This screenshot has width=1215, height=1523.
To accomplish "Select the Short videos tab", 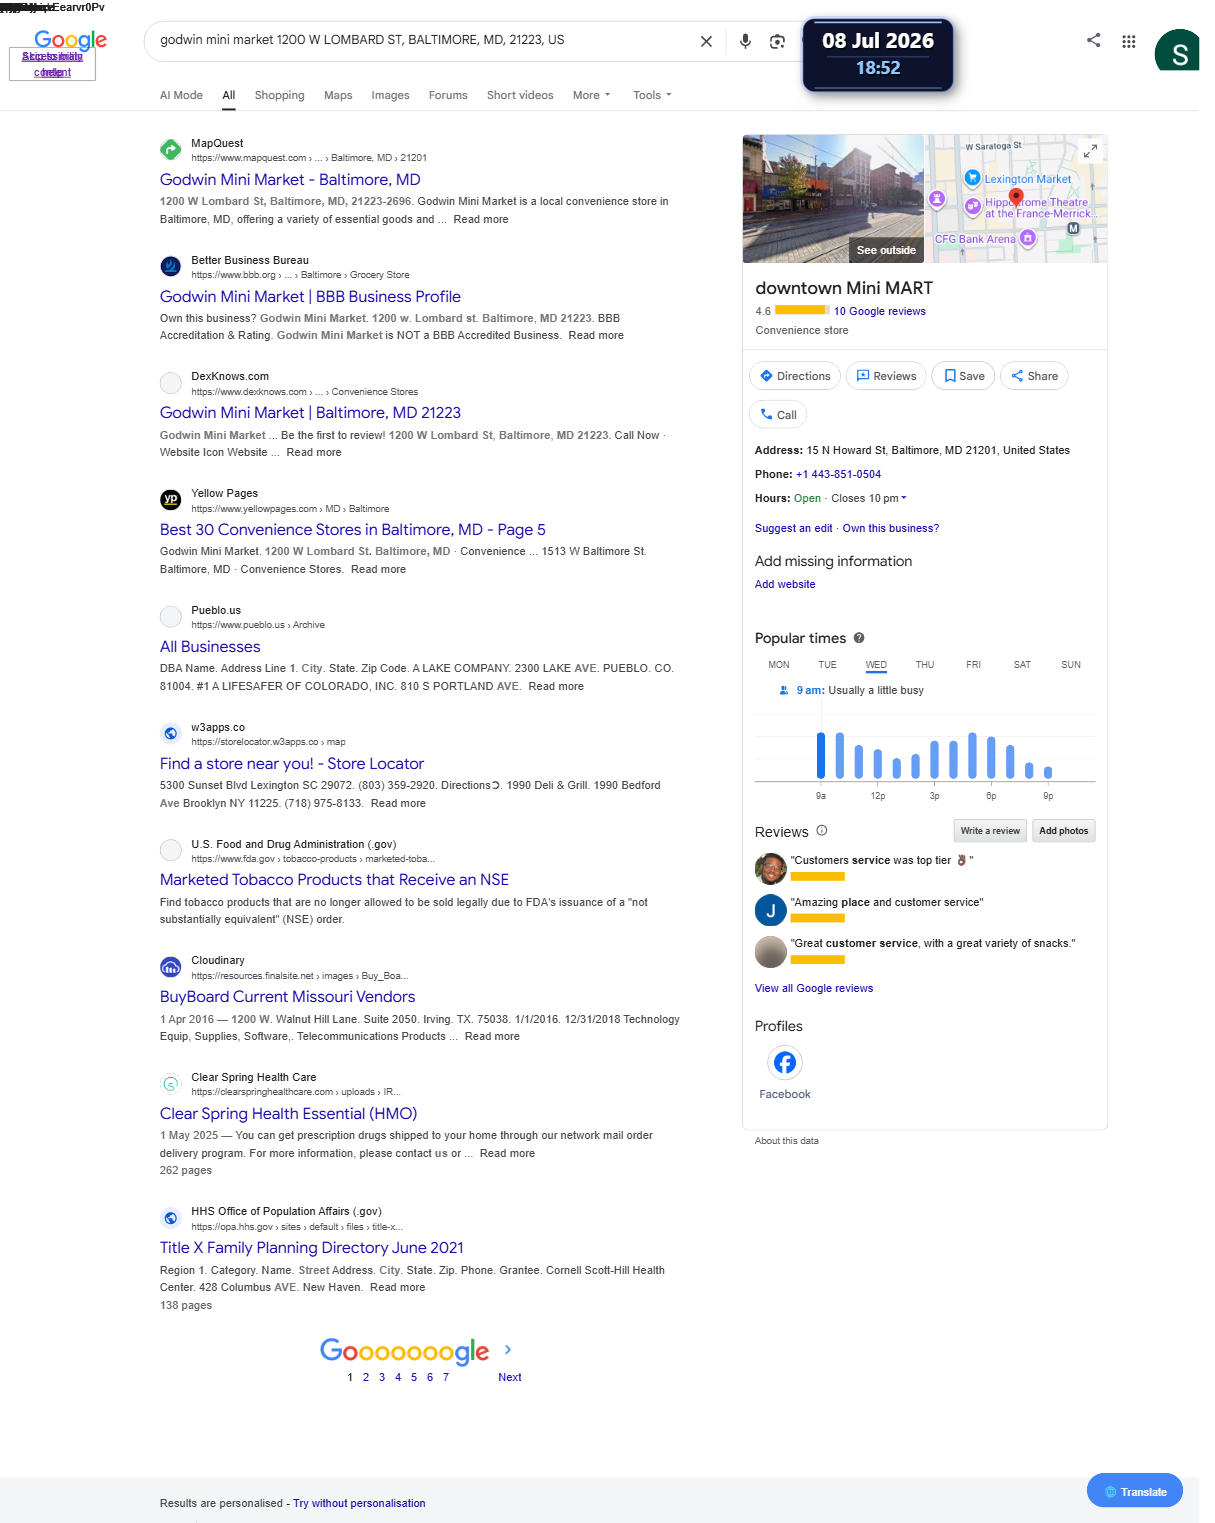I will coord(520,95).
